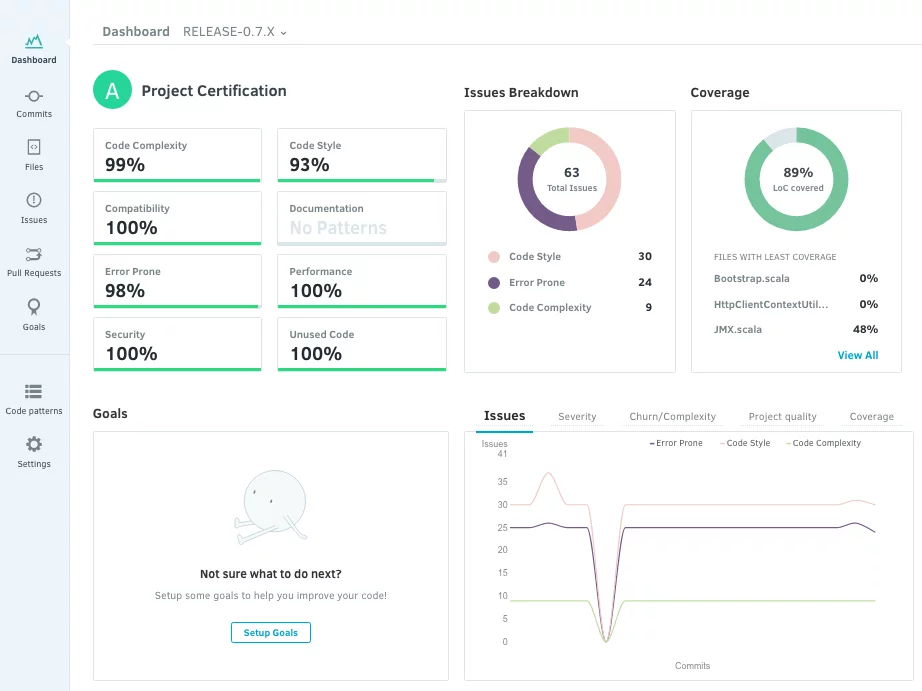Follow the View All coverage link
The image size is (922, 691).
(857, 355)
